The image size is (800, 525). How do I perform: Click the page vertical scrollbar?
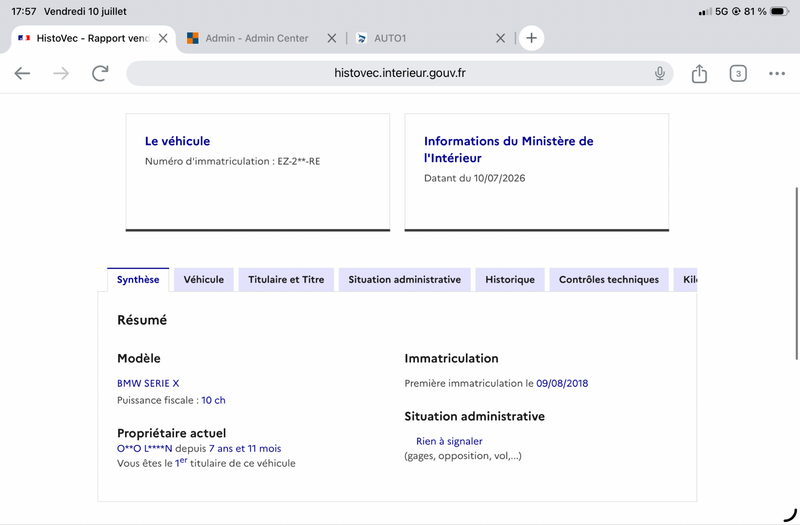(x=796, y=273)
